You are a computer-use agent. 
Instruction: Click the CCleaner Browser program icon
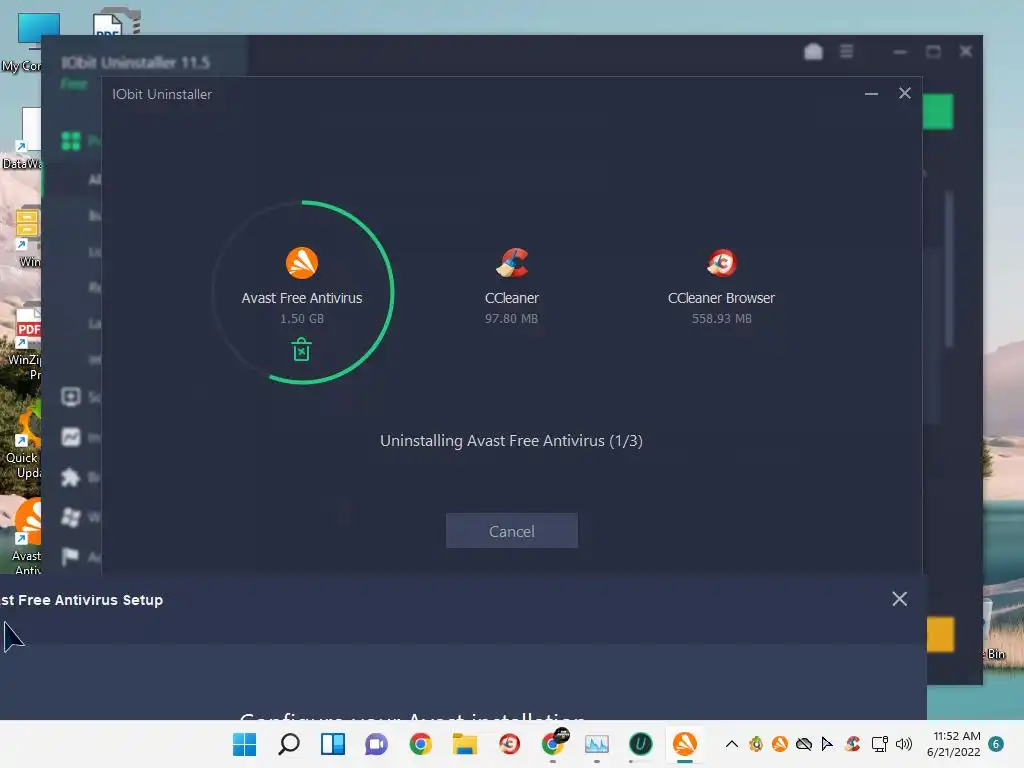(x=722, y=263)
